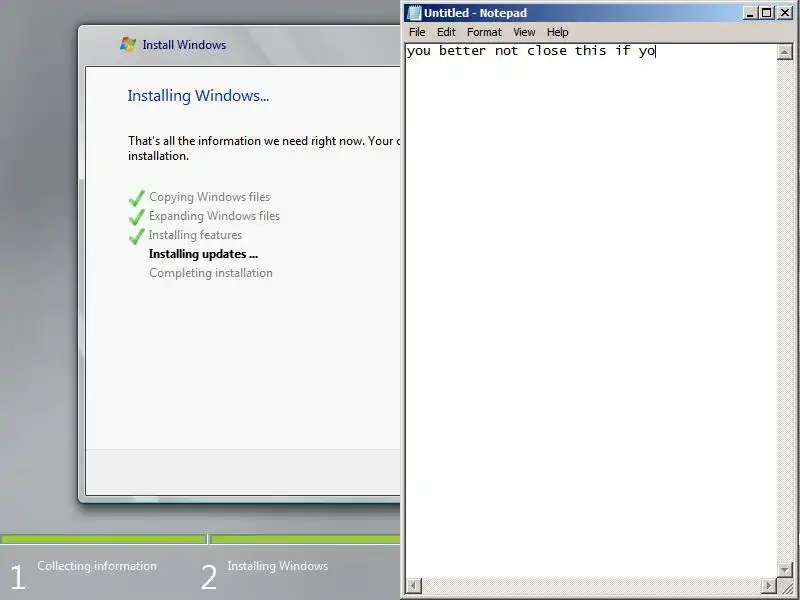The image size is (800, 600).
Task: Click the checkmark next to Copying Windows files
Action: point(137,197)
